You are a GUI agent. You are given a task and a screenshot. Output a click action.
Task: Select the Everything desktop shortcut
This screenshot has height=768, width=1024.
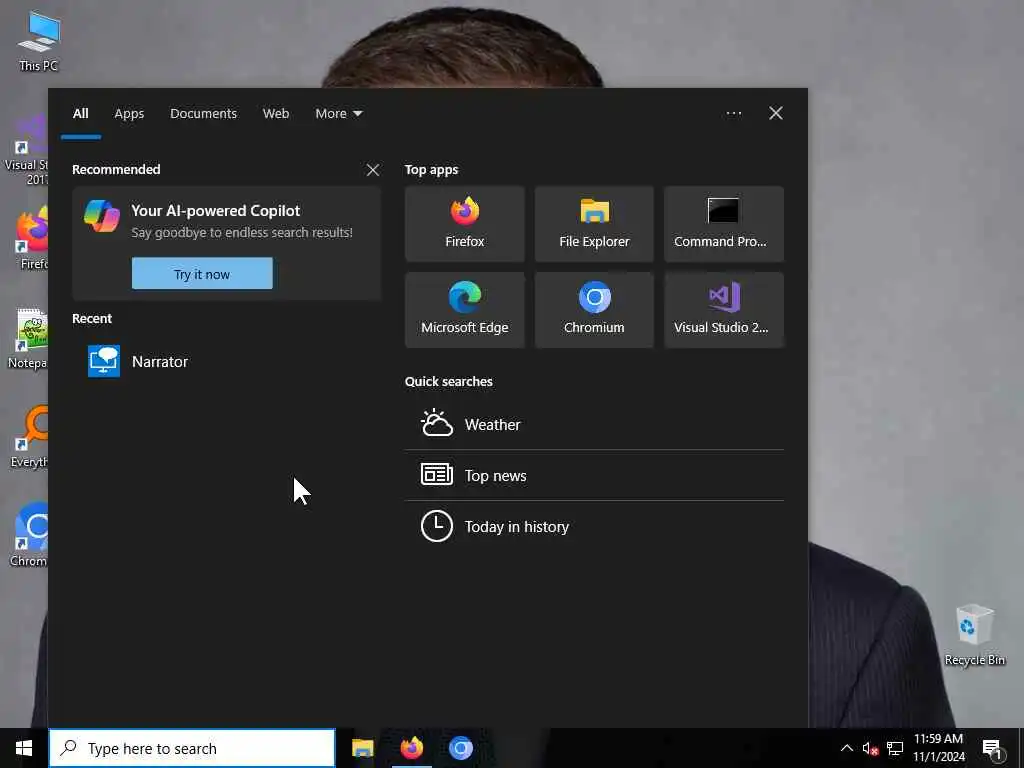coord(29,436)
